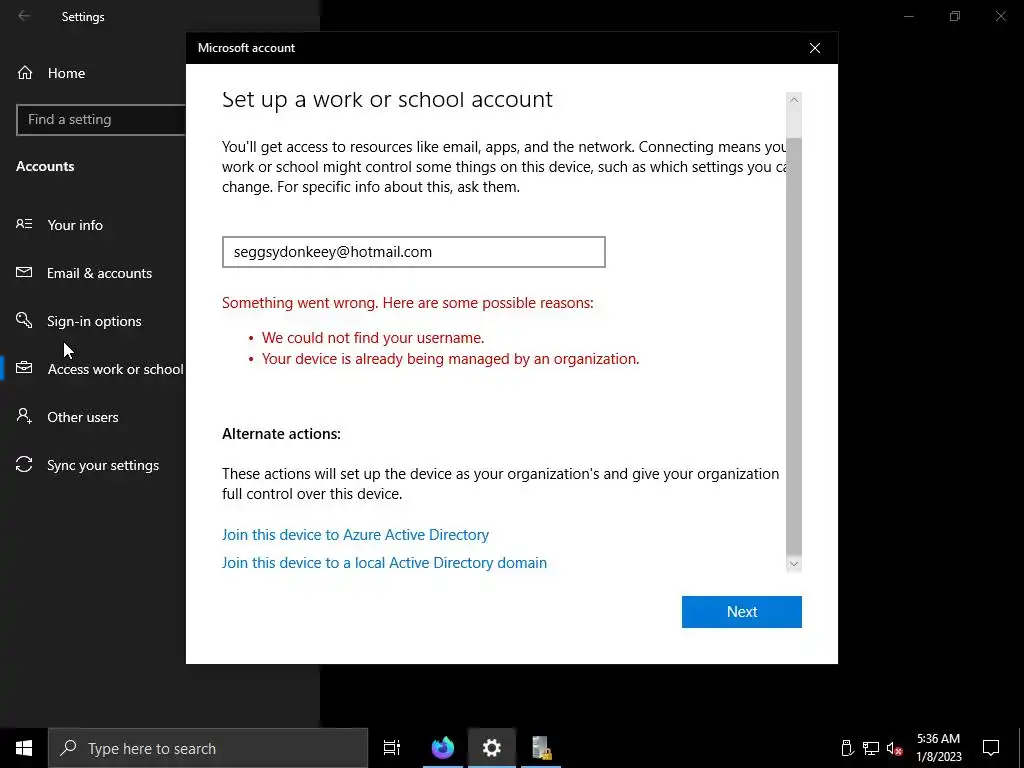Click the dialog scrollbar up arrow
This screenshot has height=768, width=1024.
click(x=793, y=100)
